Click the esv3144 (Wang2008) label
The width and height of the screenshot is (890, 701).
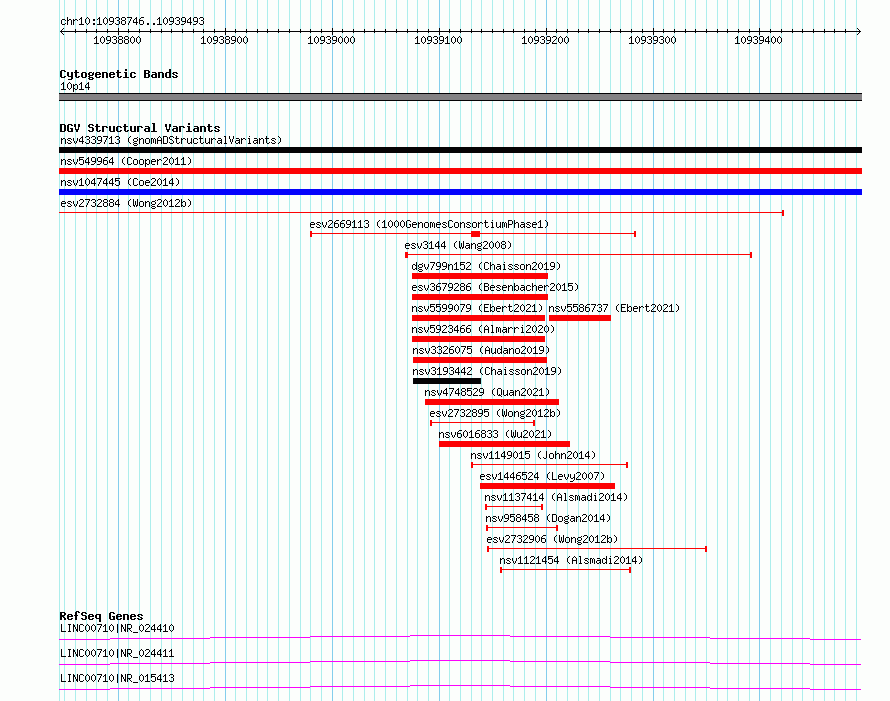point(458,245)
